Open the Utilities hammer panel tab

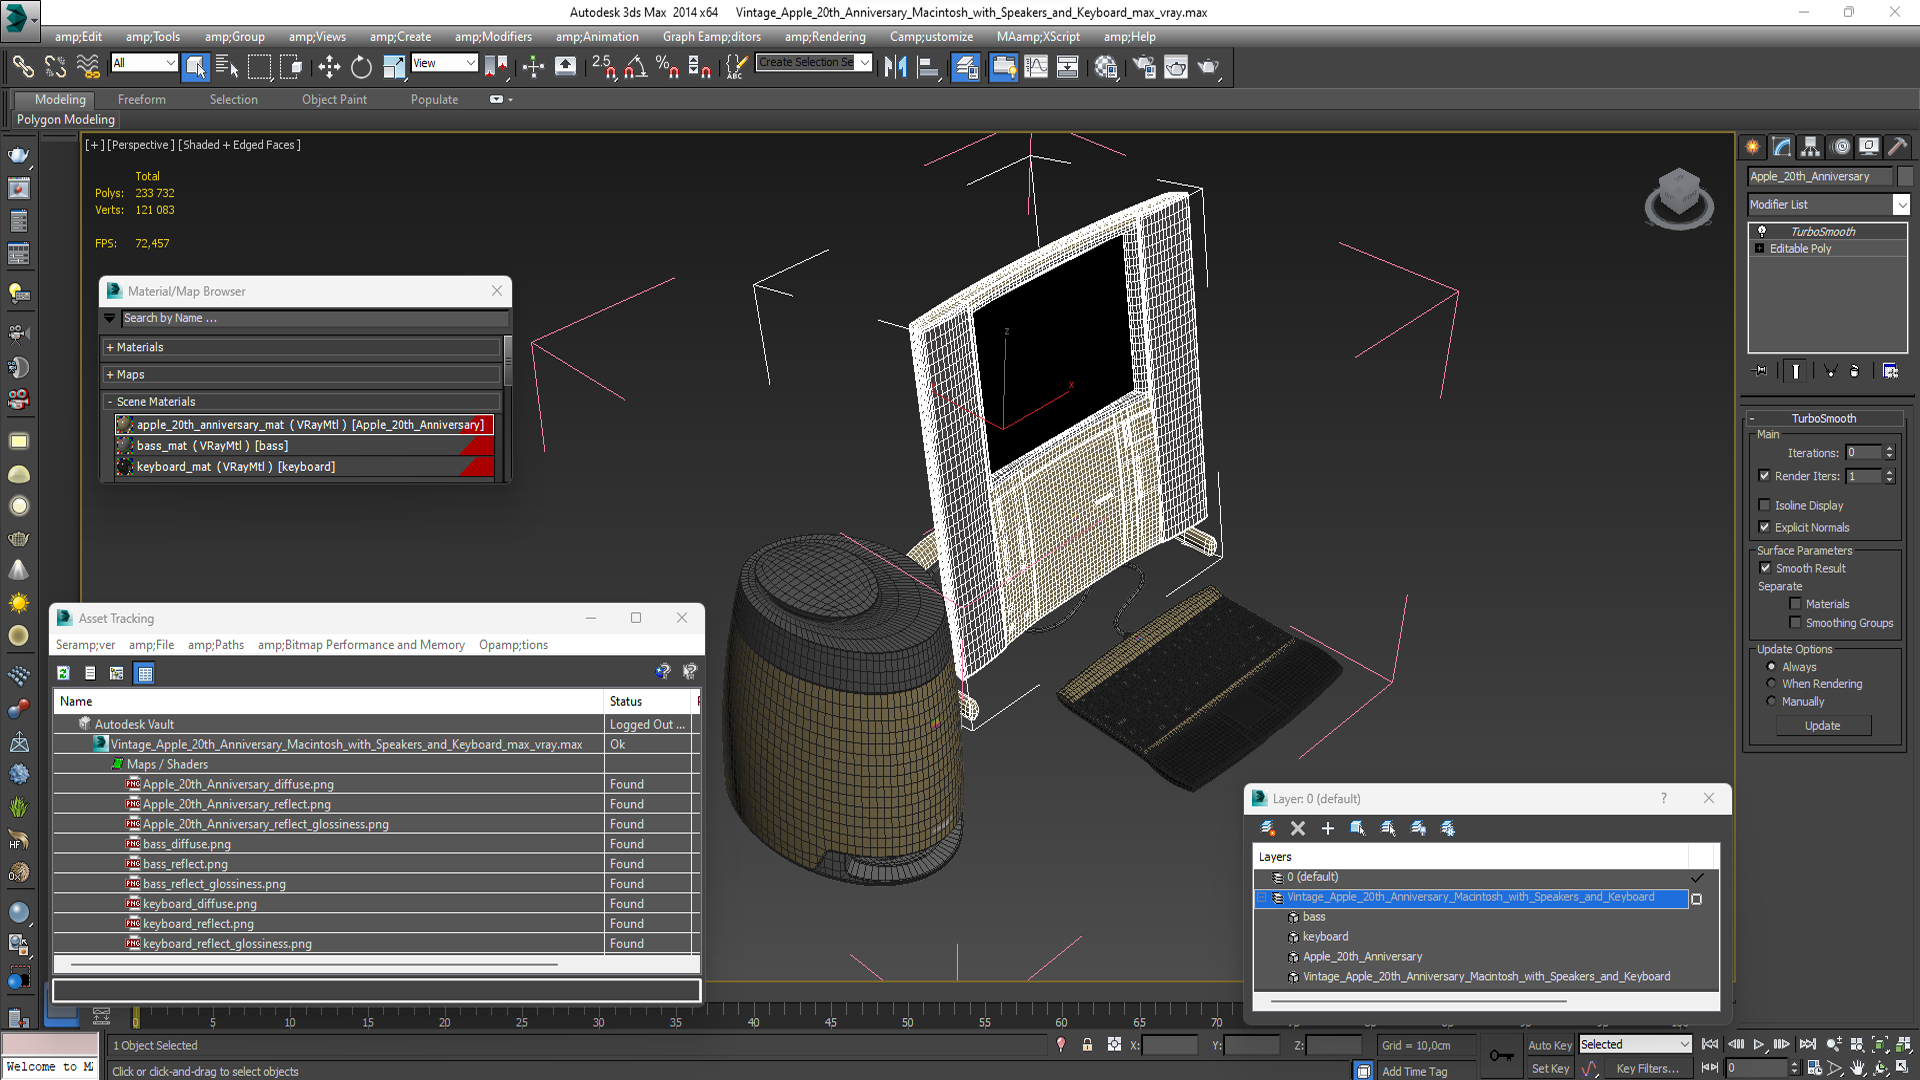(1897, 147)
